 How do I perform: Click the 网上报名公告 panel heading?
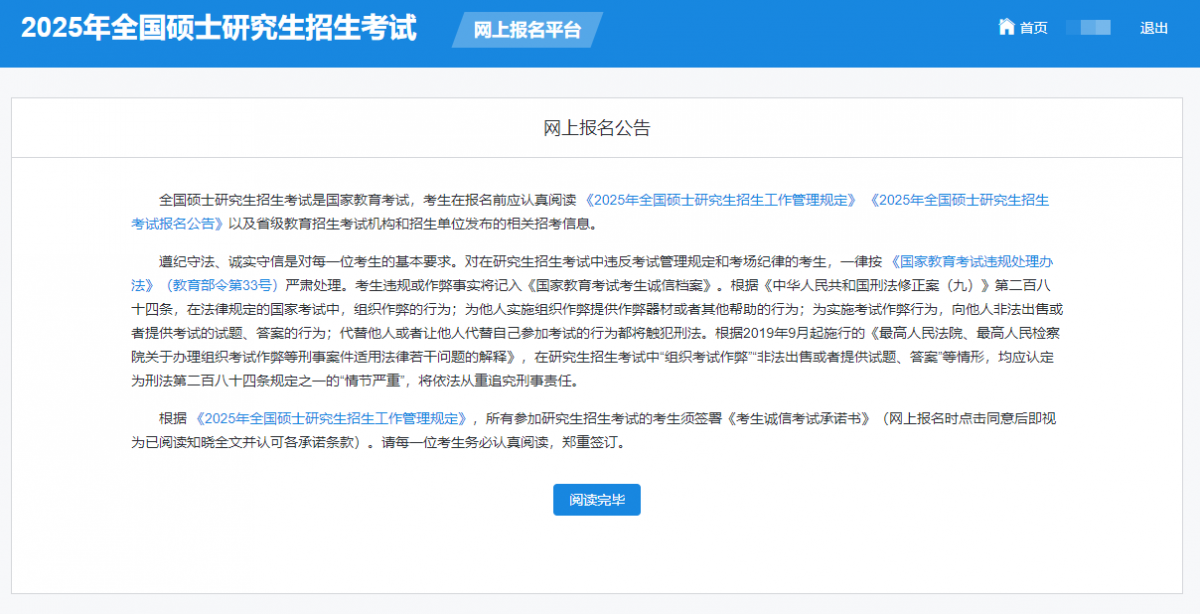click(596, 128)
